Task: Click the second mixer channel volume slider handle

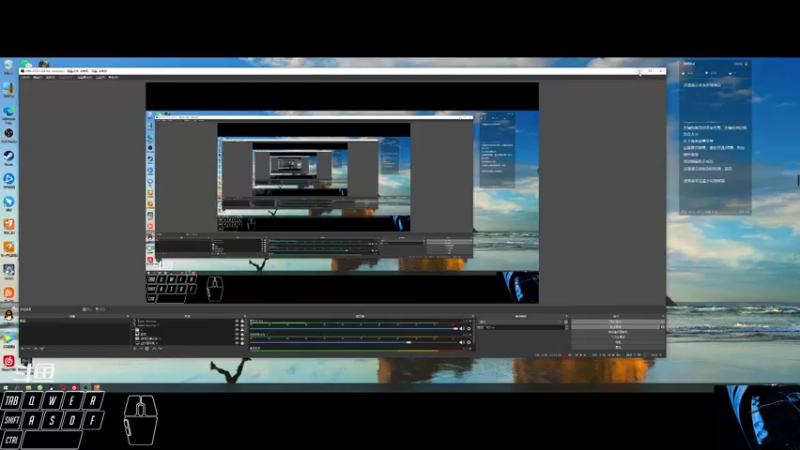Action: tap(409, 342)
